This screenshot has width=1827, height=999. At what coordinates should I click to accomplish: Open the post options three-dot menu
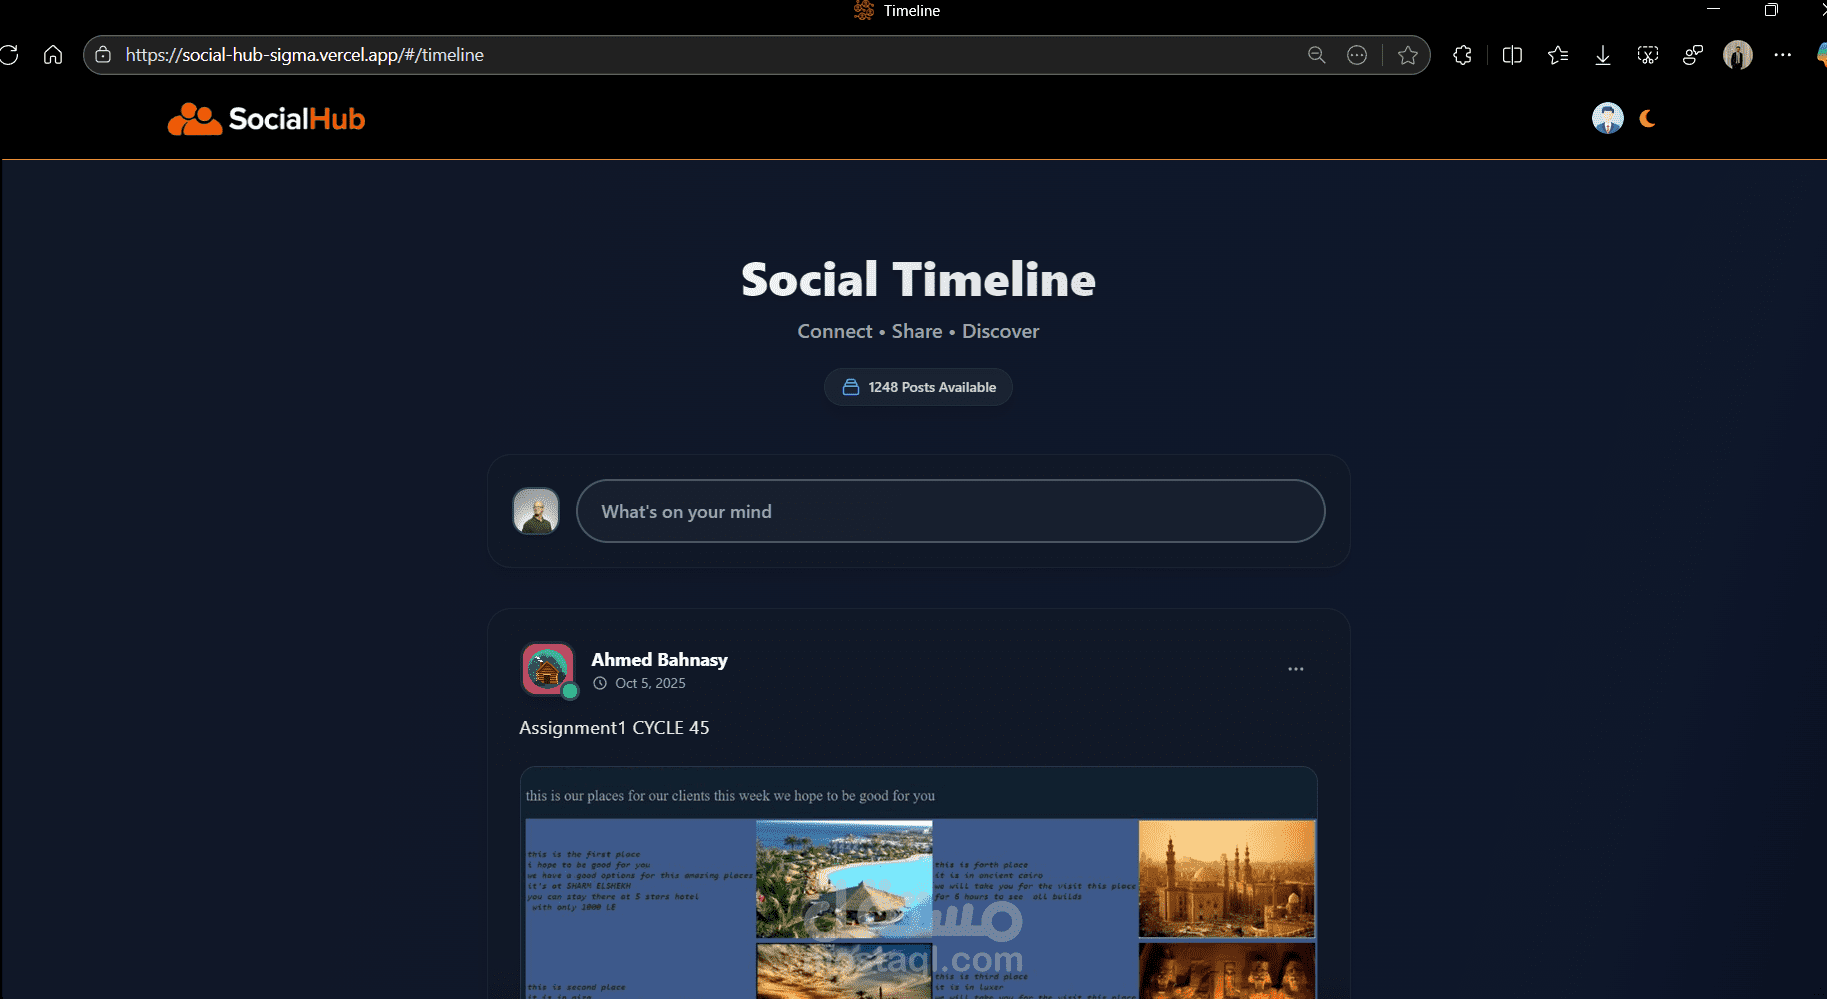pyautogui.click(x=1296, y=668)
